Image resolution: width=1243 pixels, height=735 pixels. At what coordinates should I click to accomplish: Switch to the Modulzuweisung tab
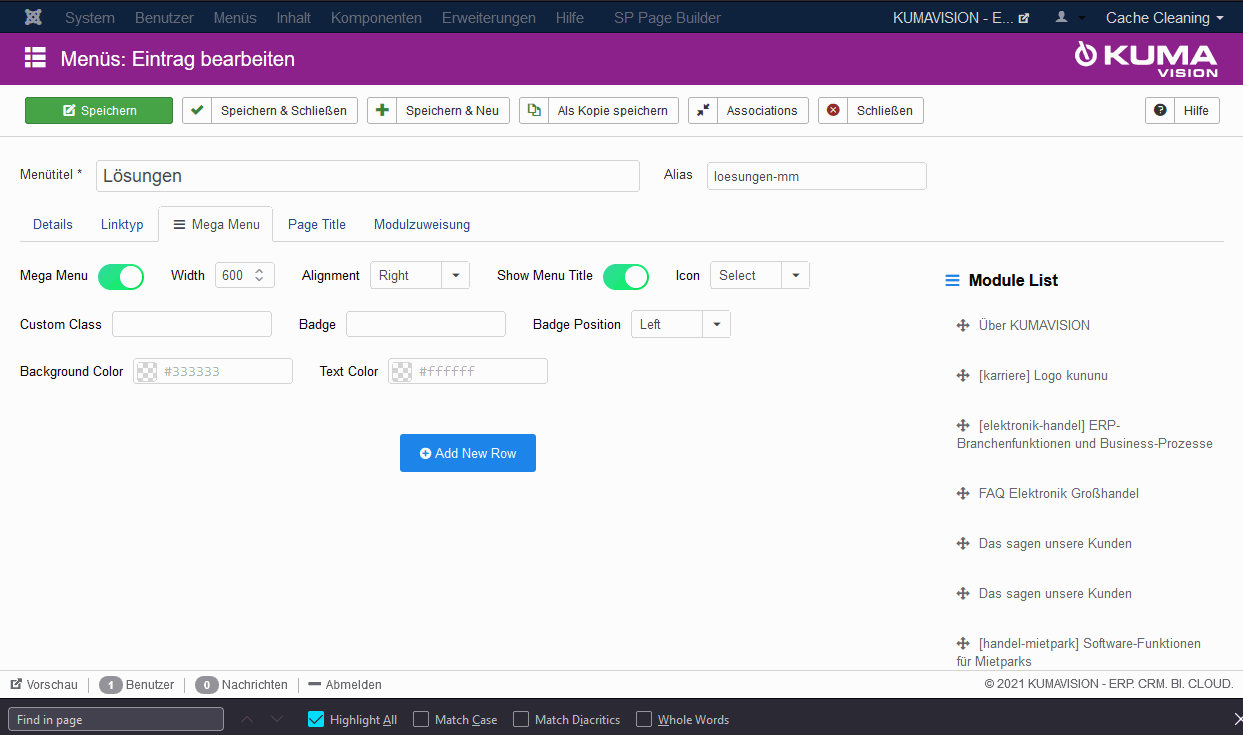[422, 224]
